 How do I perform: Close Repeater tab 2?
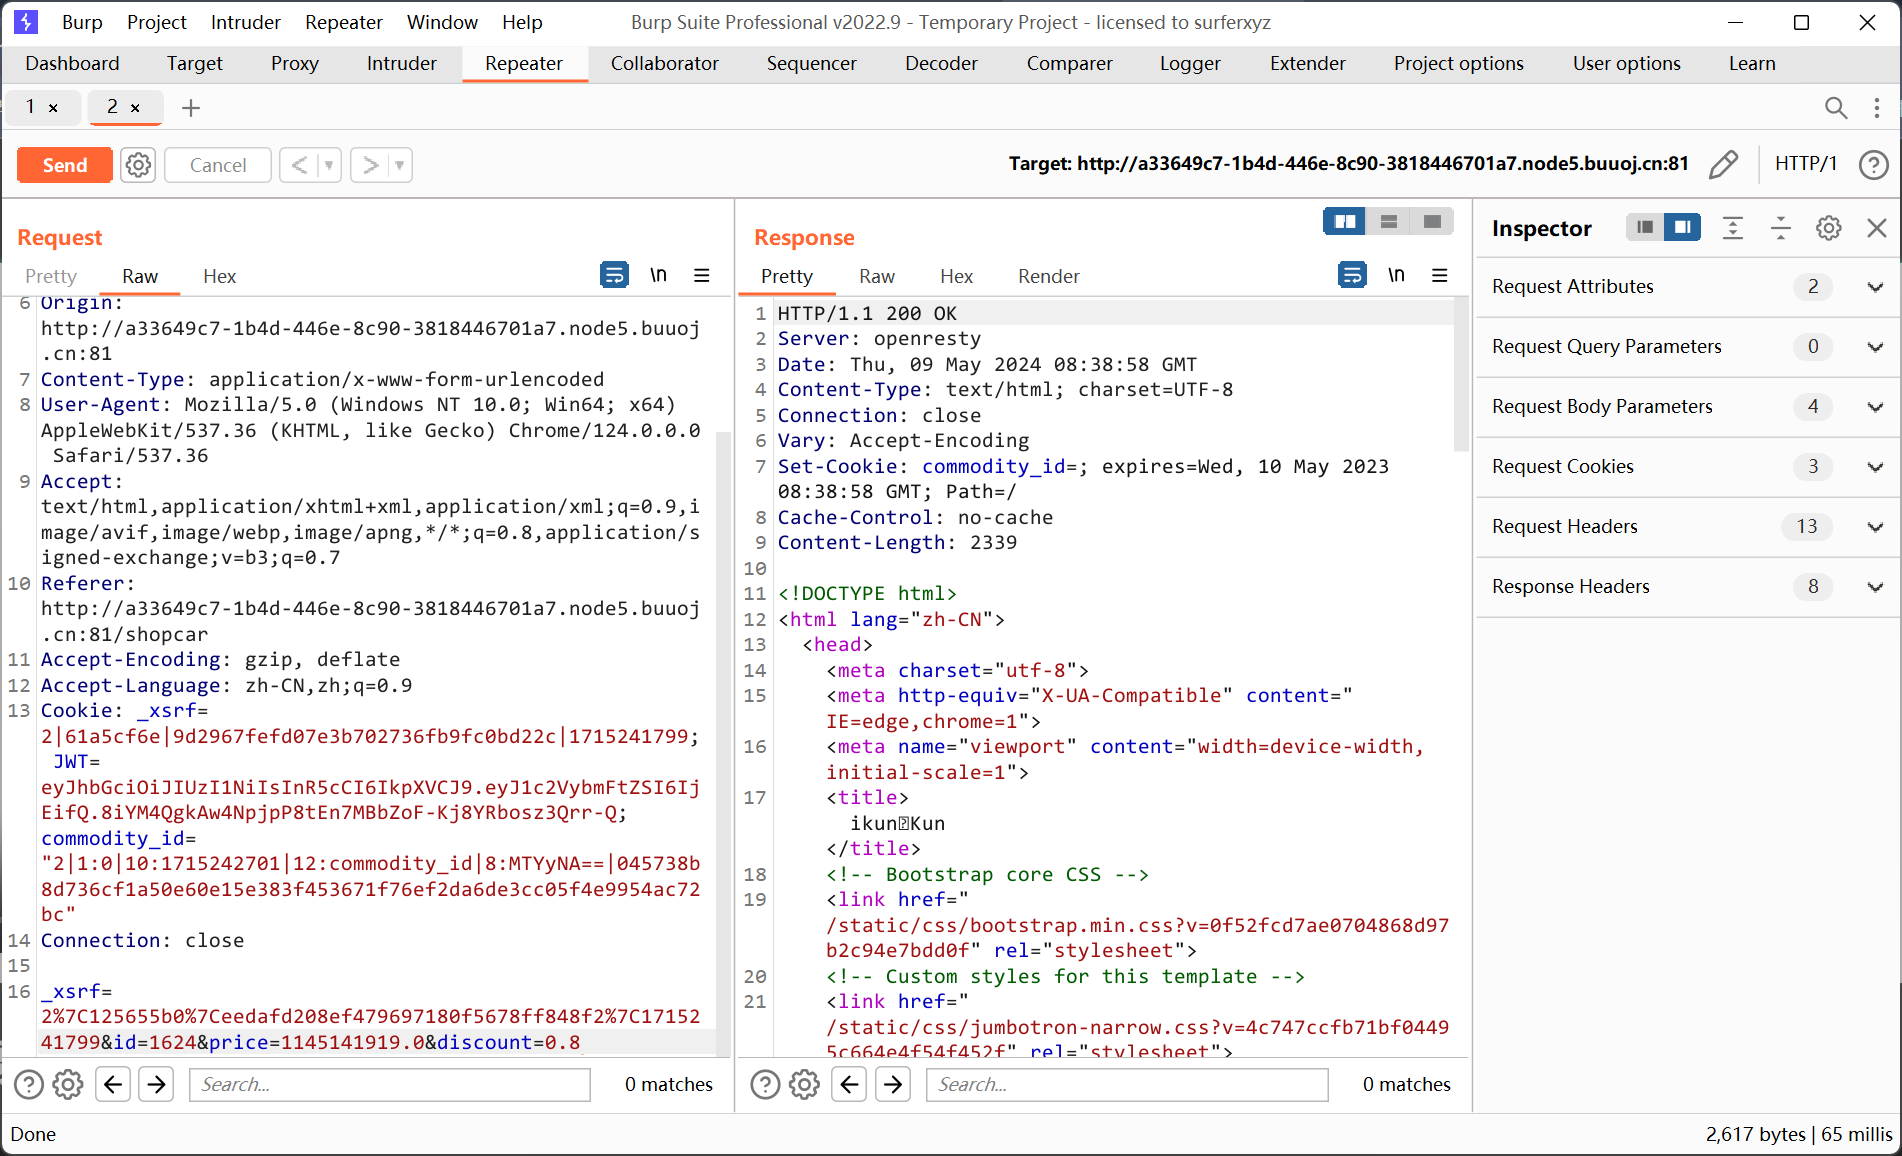tap(135, 107)
